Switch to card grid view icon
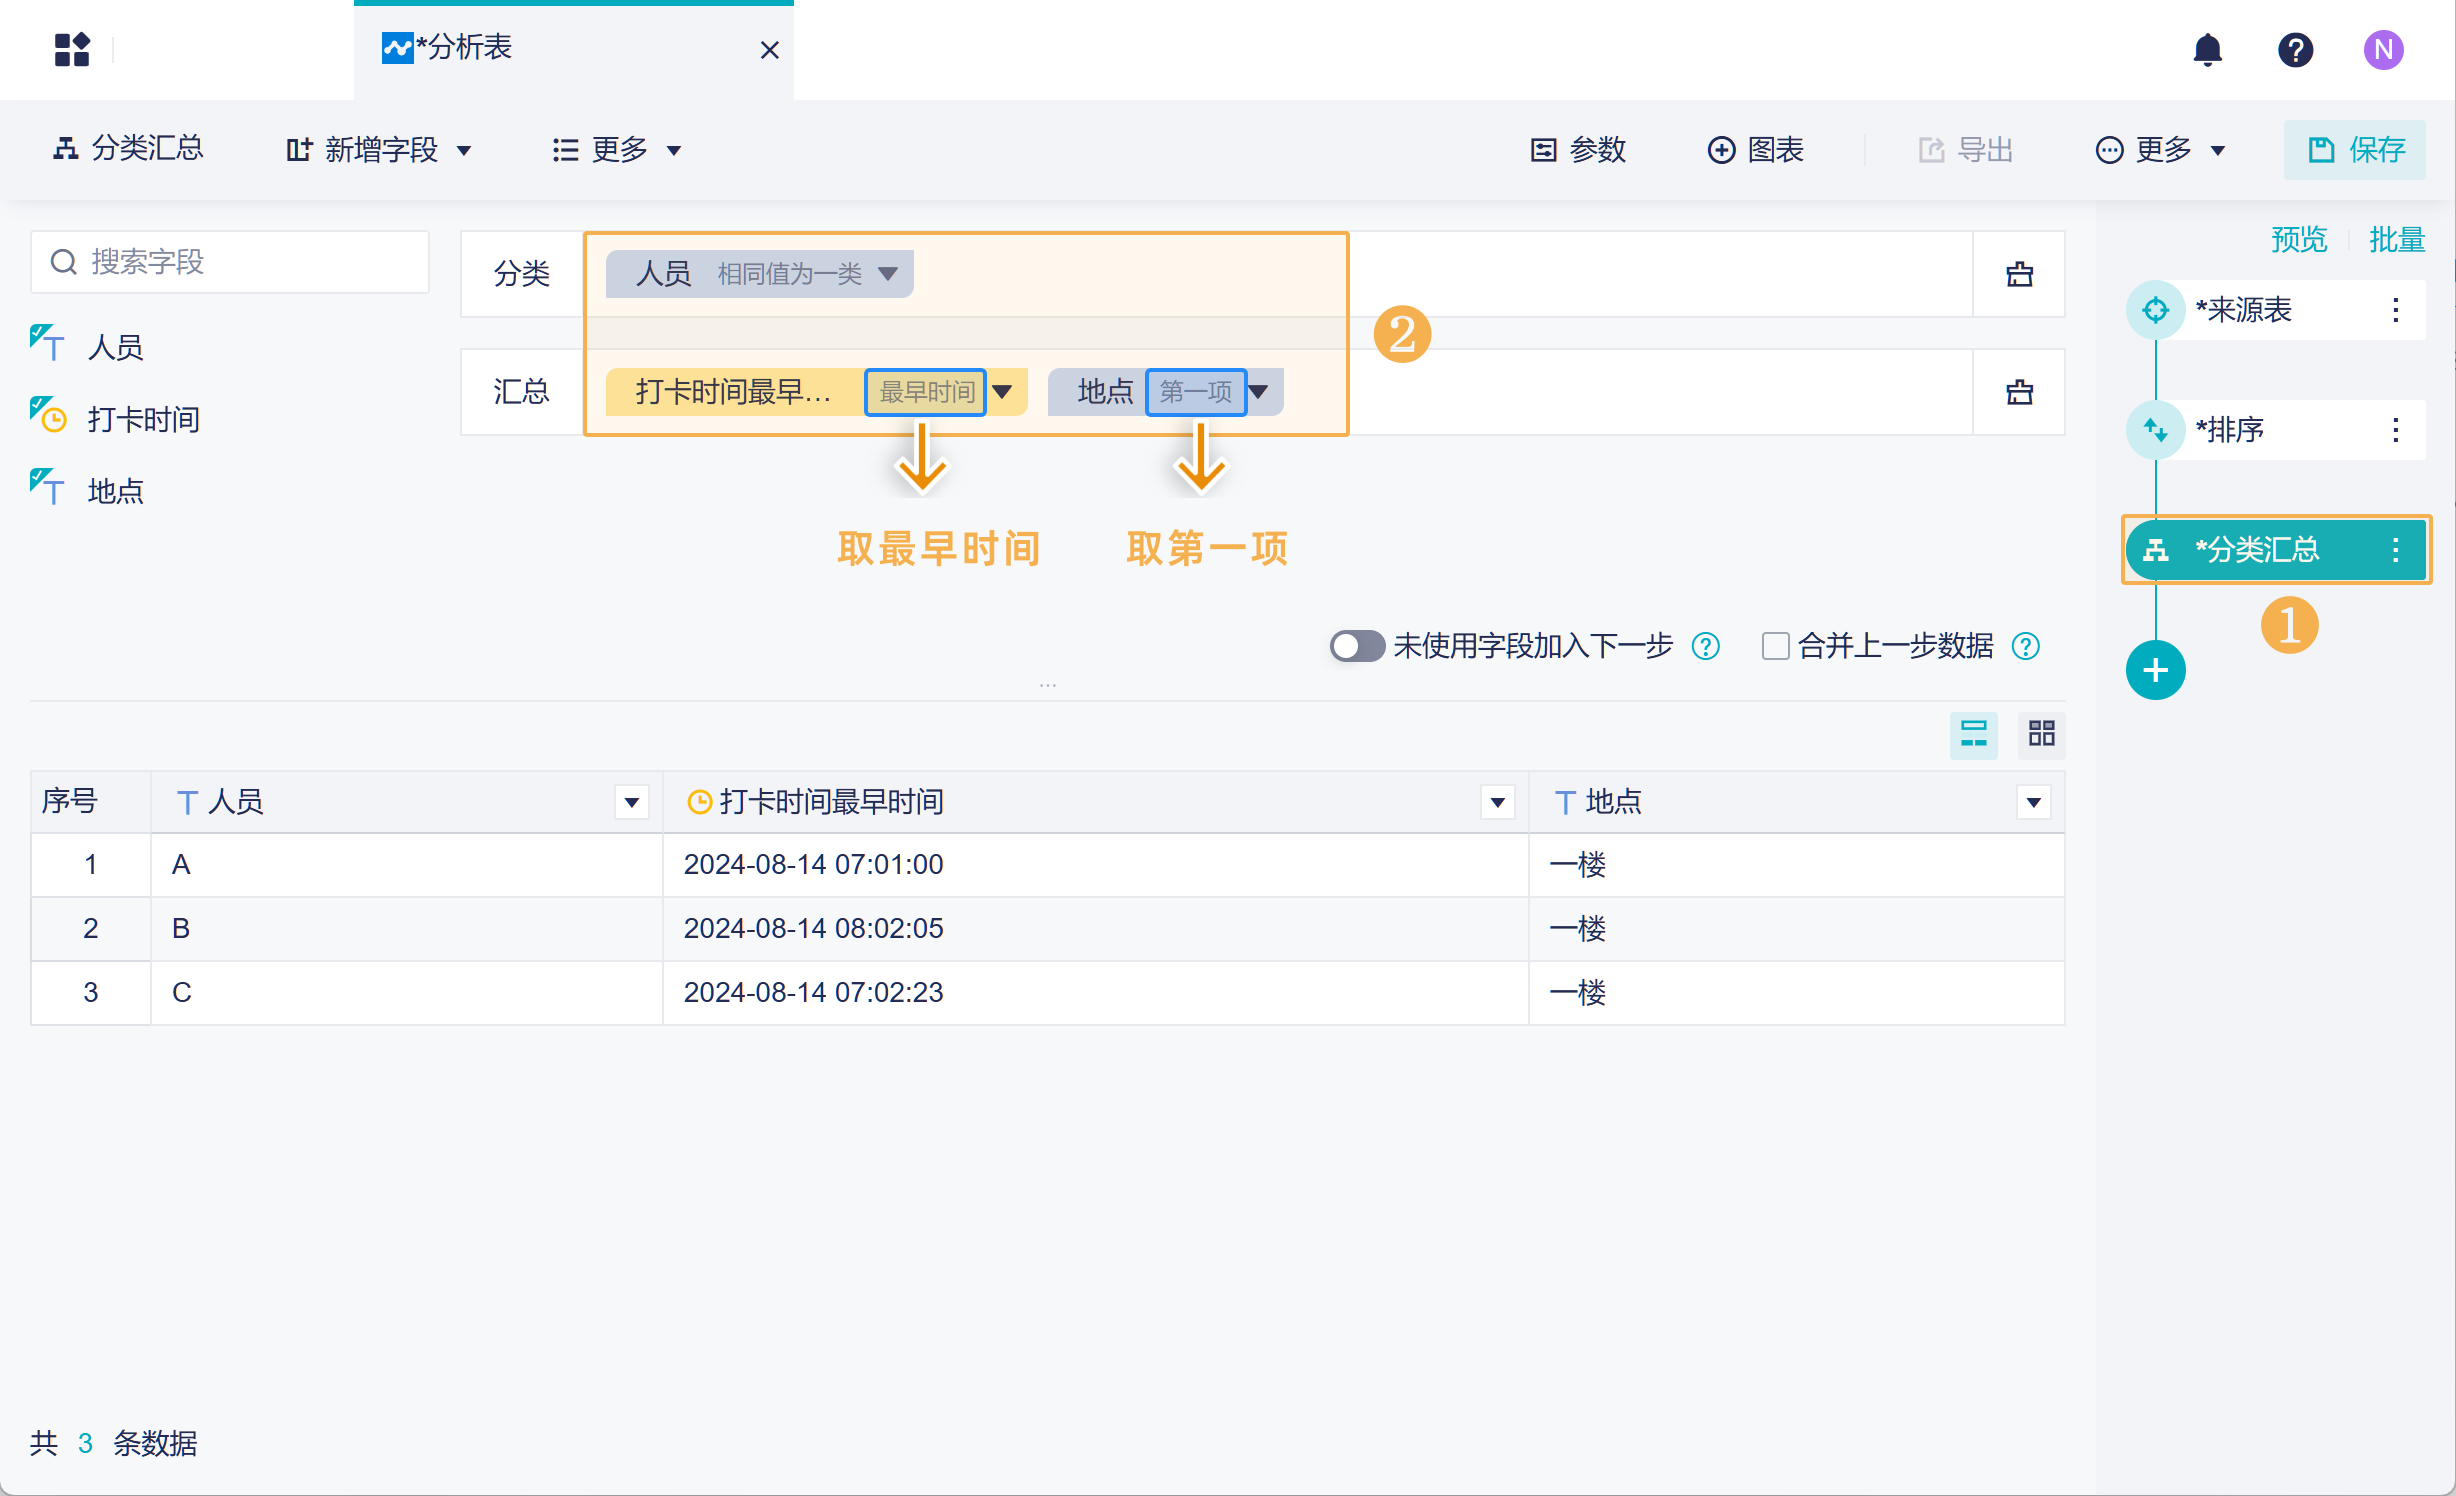2456x1496 pixels. (x=2041, y=735)
